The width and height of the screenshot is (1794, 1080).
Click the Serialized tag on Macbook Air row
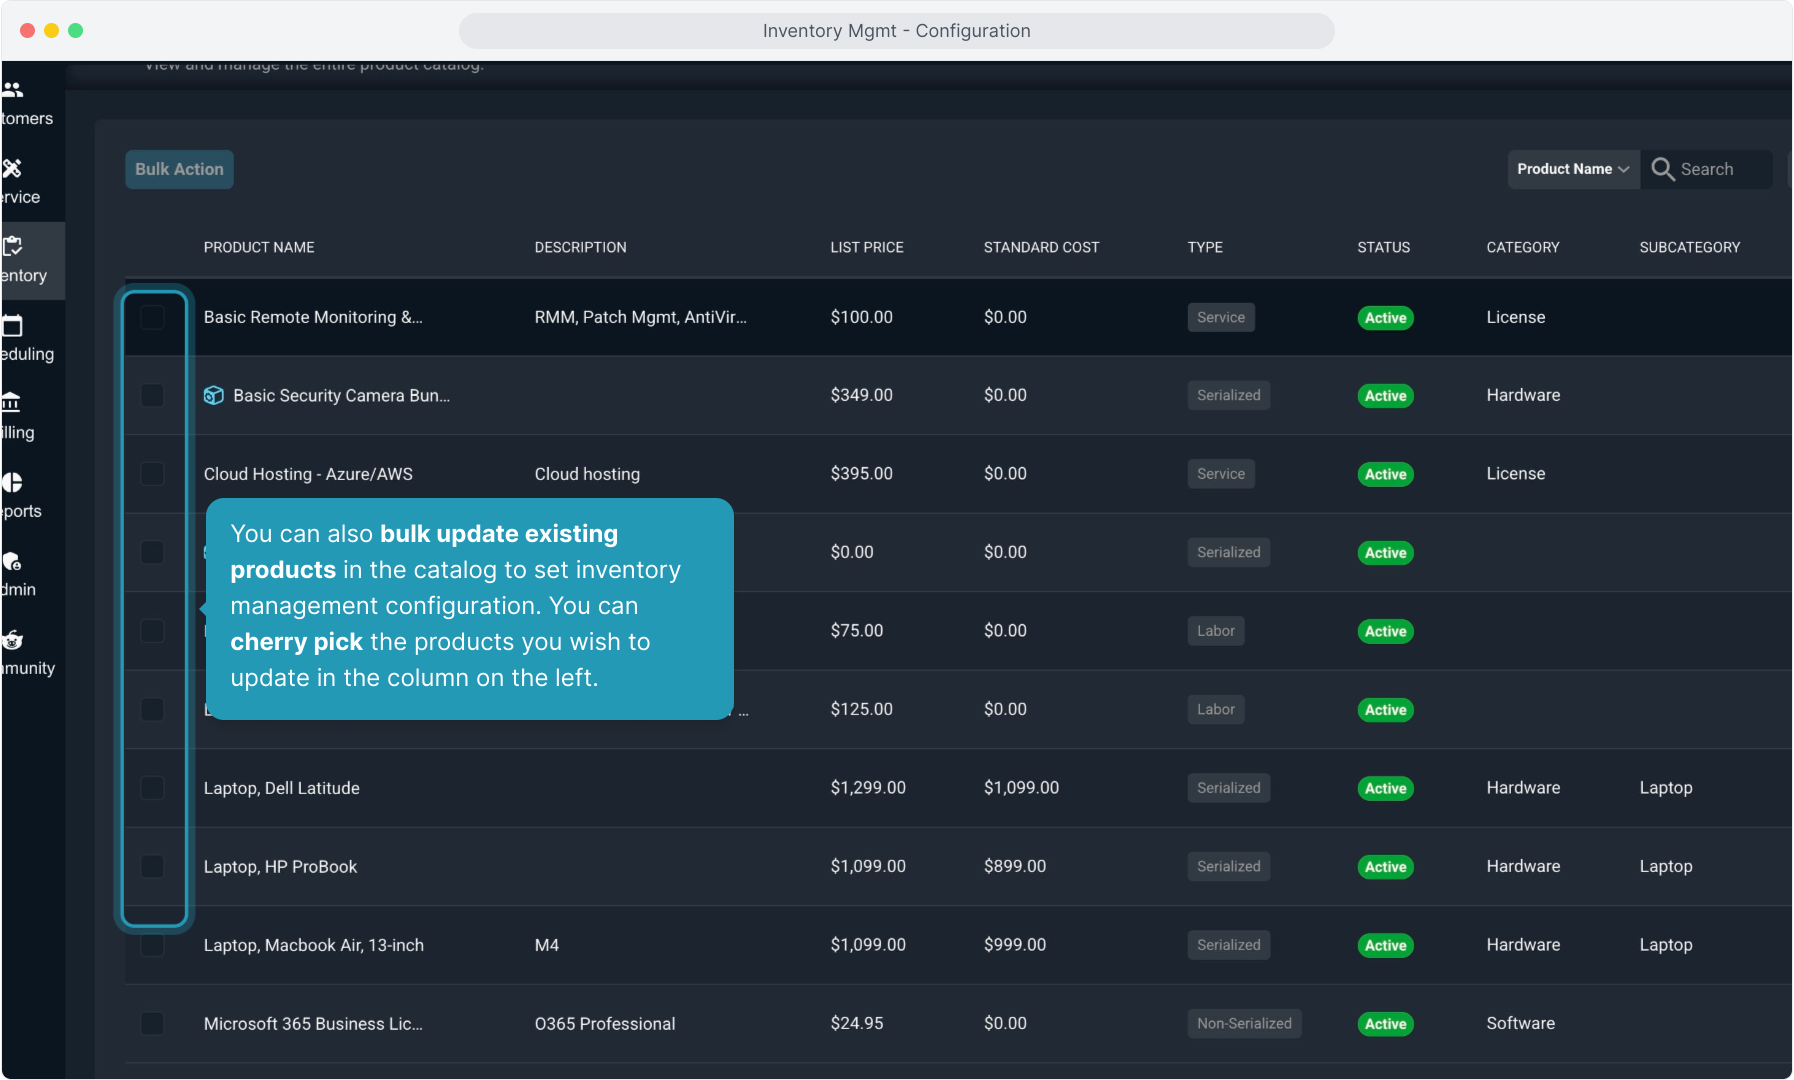click(x=1228, y=945)
